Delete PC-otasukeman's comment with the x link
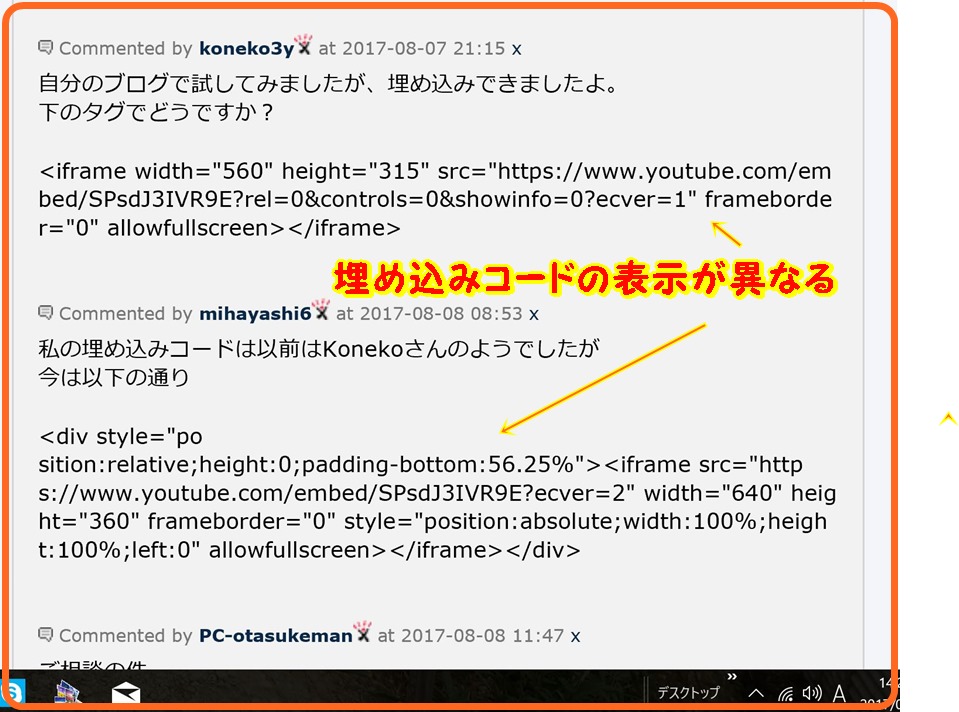 [576, 636]
